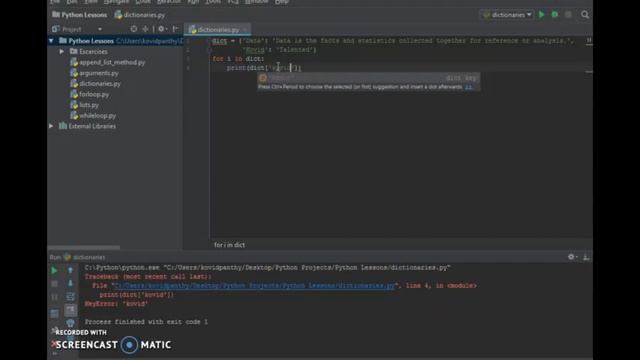Click the scroll-from-source target icon in Project panel
Viewport: 640px width, 360px height.
coord(134,29)
